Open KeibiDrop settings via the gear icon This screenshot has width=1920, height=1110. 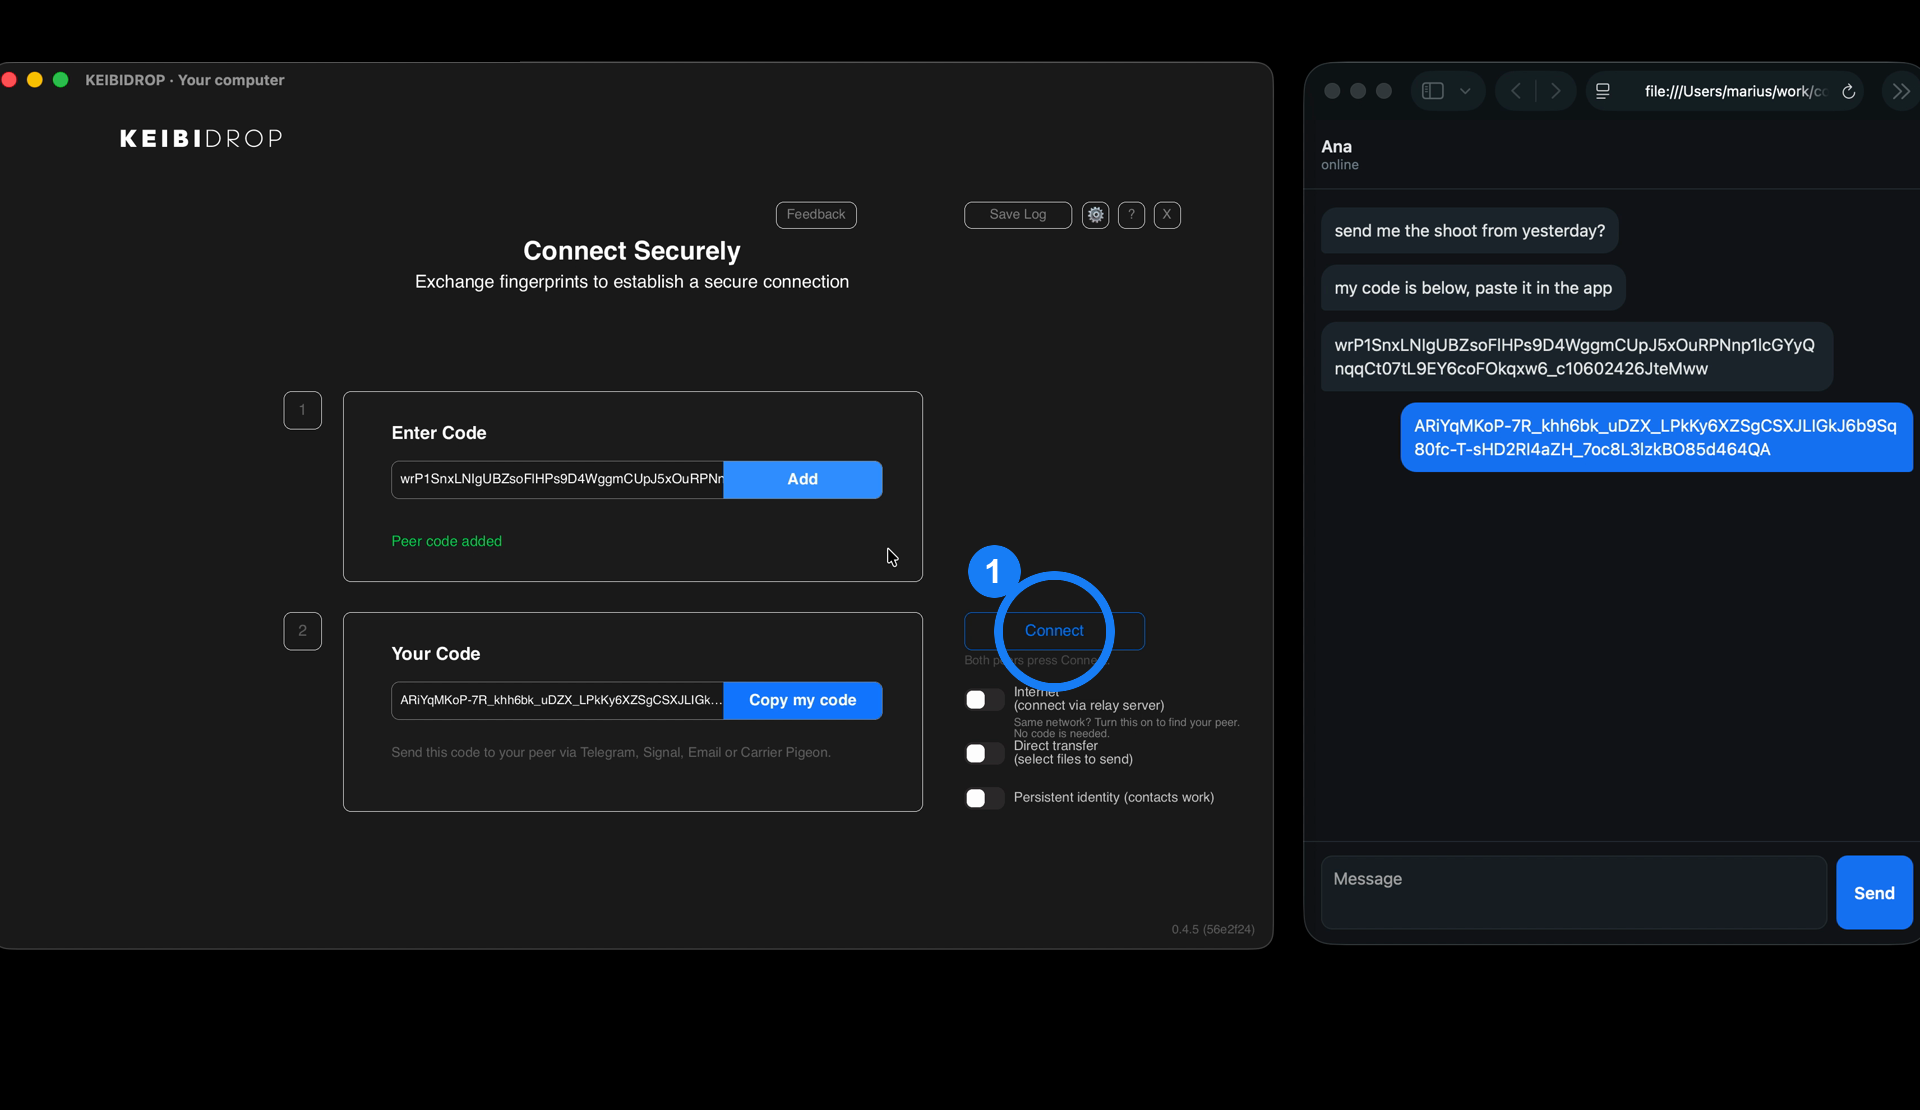(x=1095, y=215)
